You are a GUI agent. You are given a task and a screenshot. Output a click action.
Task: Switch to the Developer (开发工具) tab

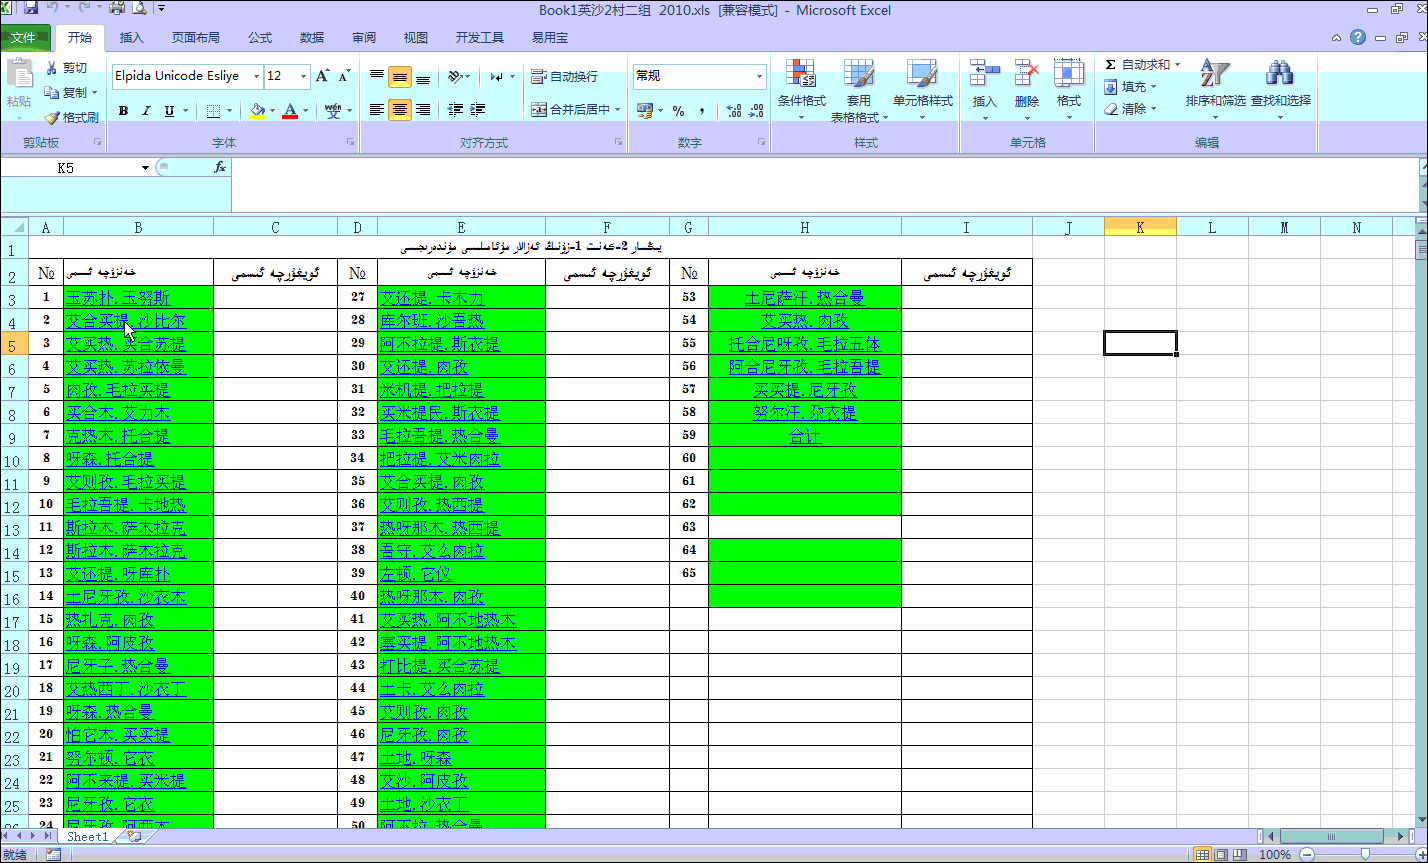click(x=480, y=38)
